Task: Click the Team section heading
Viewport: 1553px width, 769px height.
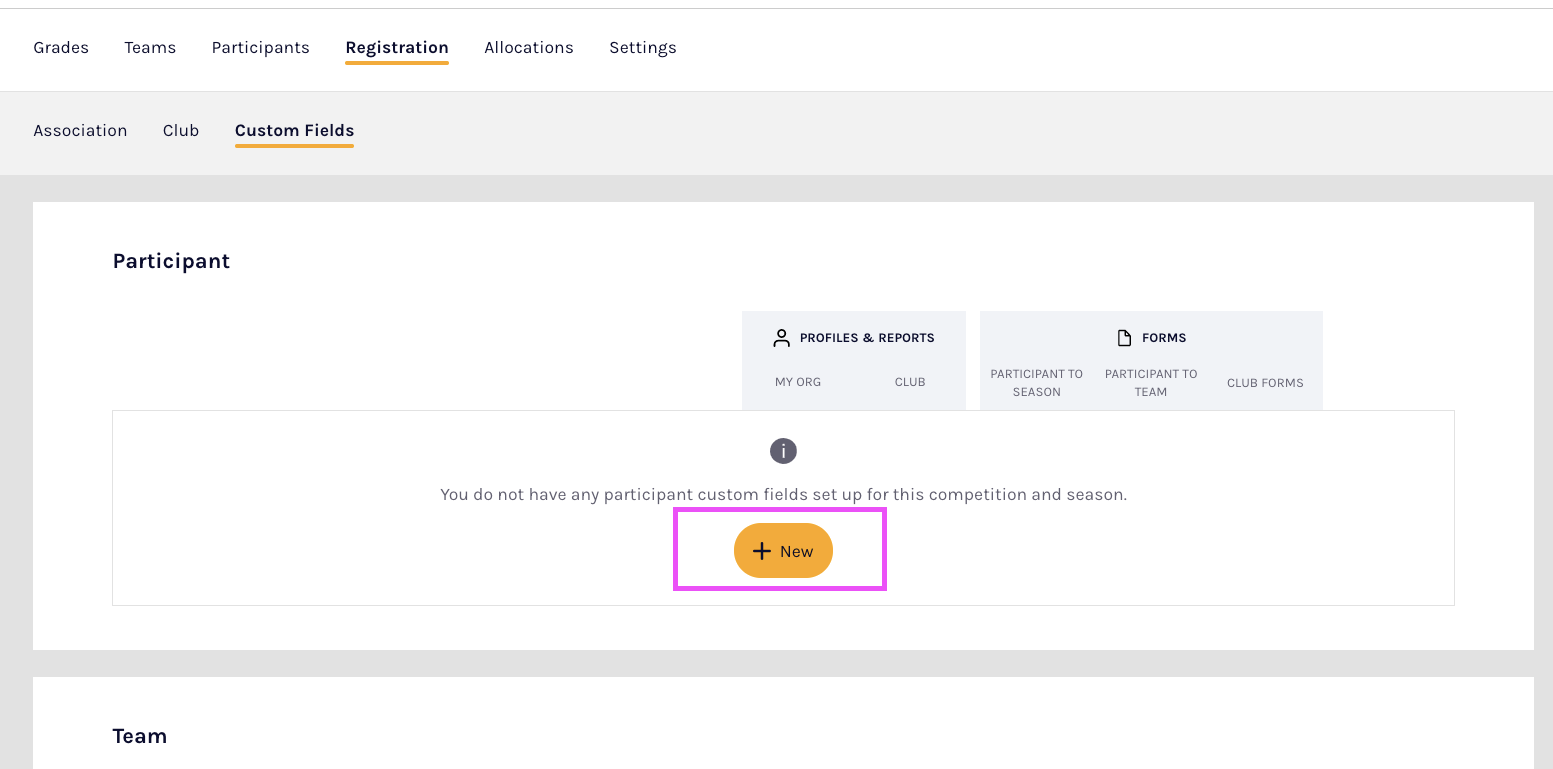Action: [139, 736]
